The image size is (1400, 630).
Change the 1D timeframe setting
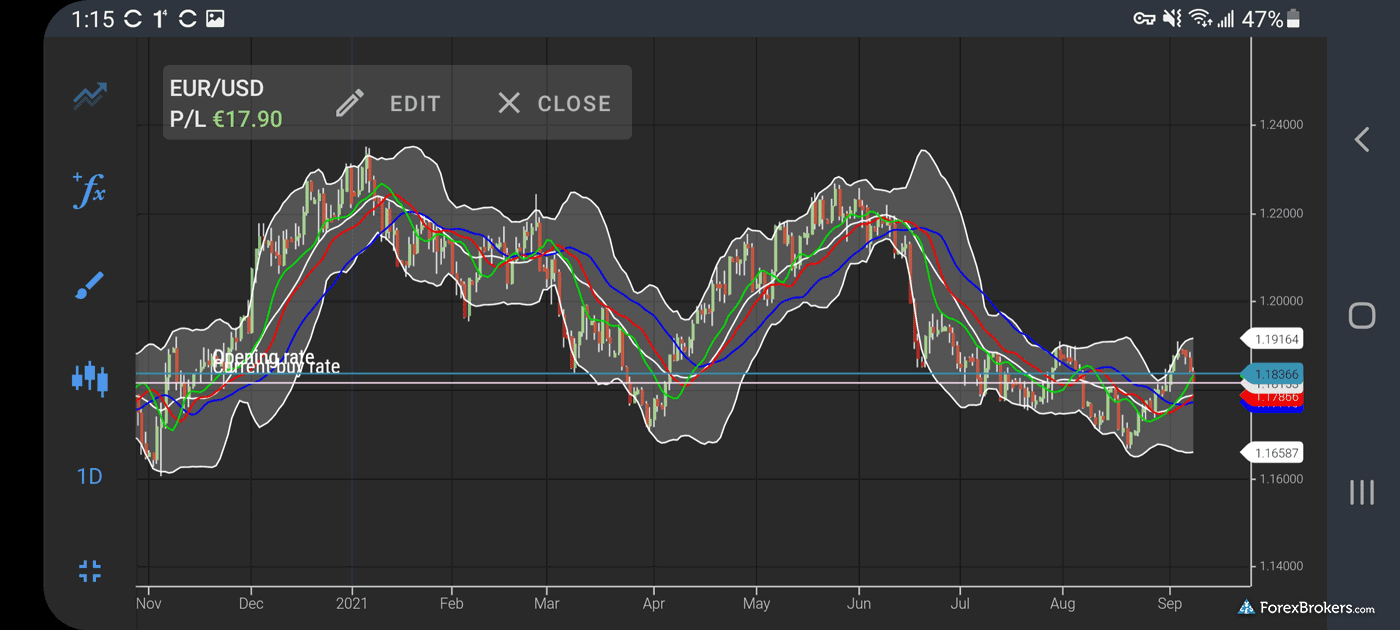(x=90, y=476)
